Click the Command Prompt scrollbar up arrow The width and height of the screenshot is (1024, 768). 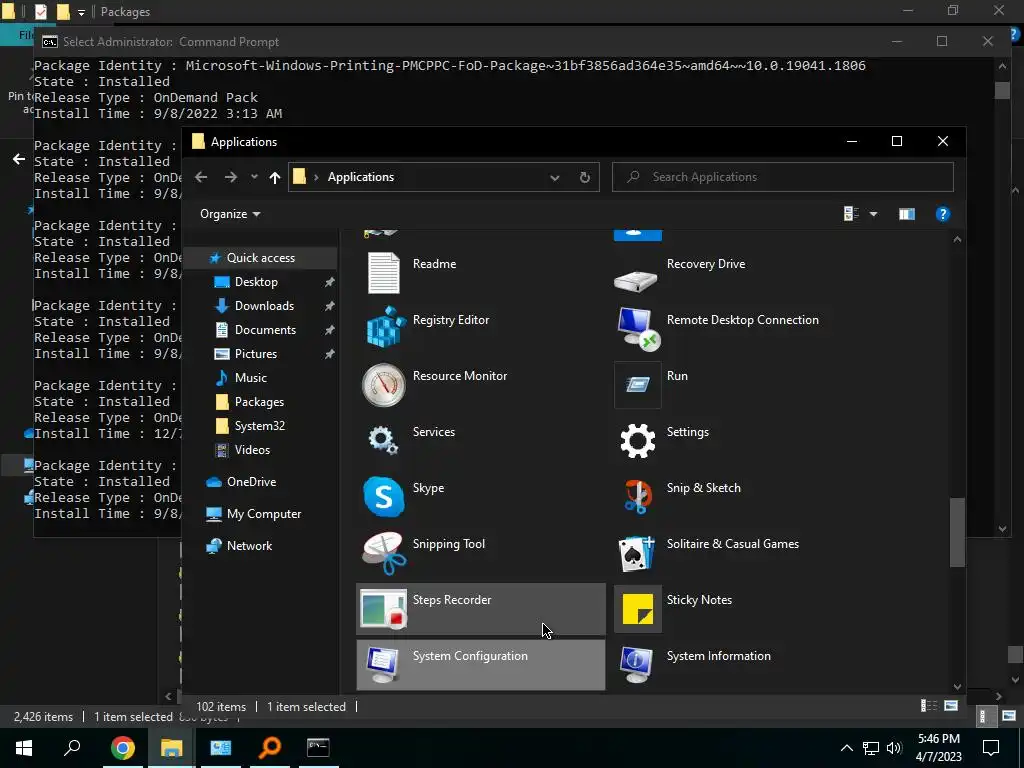click(x=1002, y=65)
